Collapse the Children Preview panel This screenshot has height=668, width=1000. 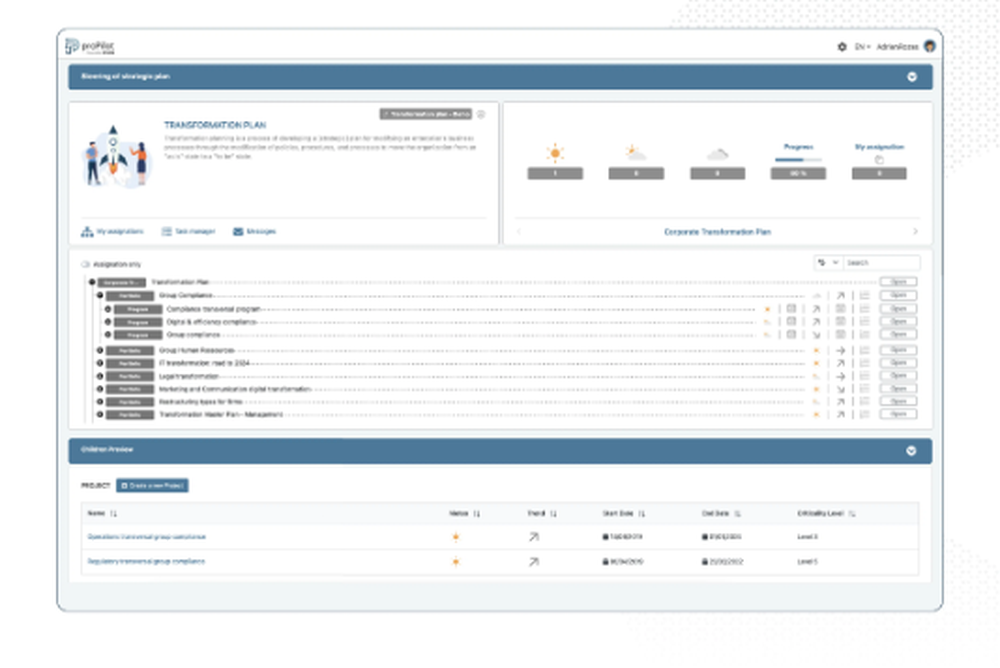pos(911,450)
